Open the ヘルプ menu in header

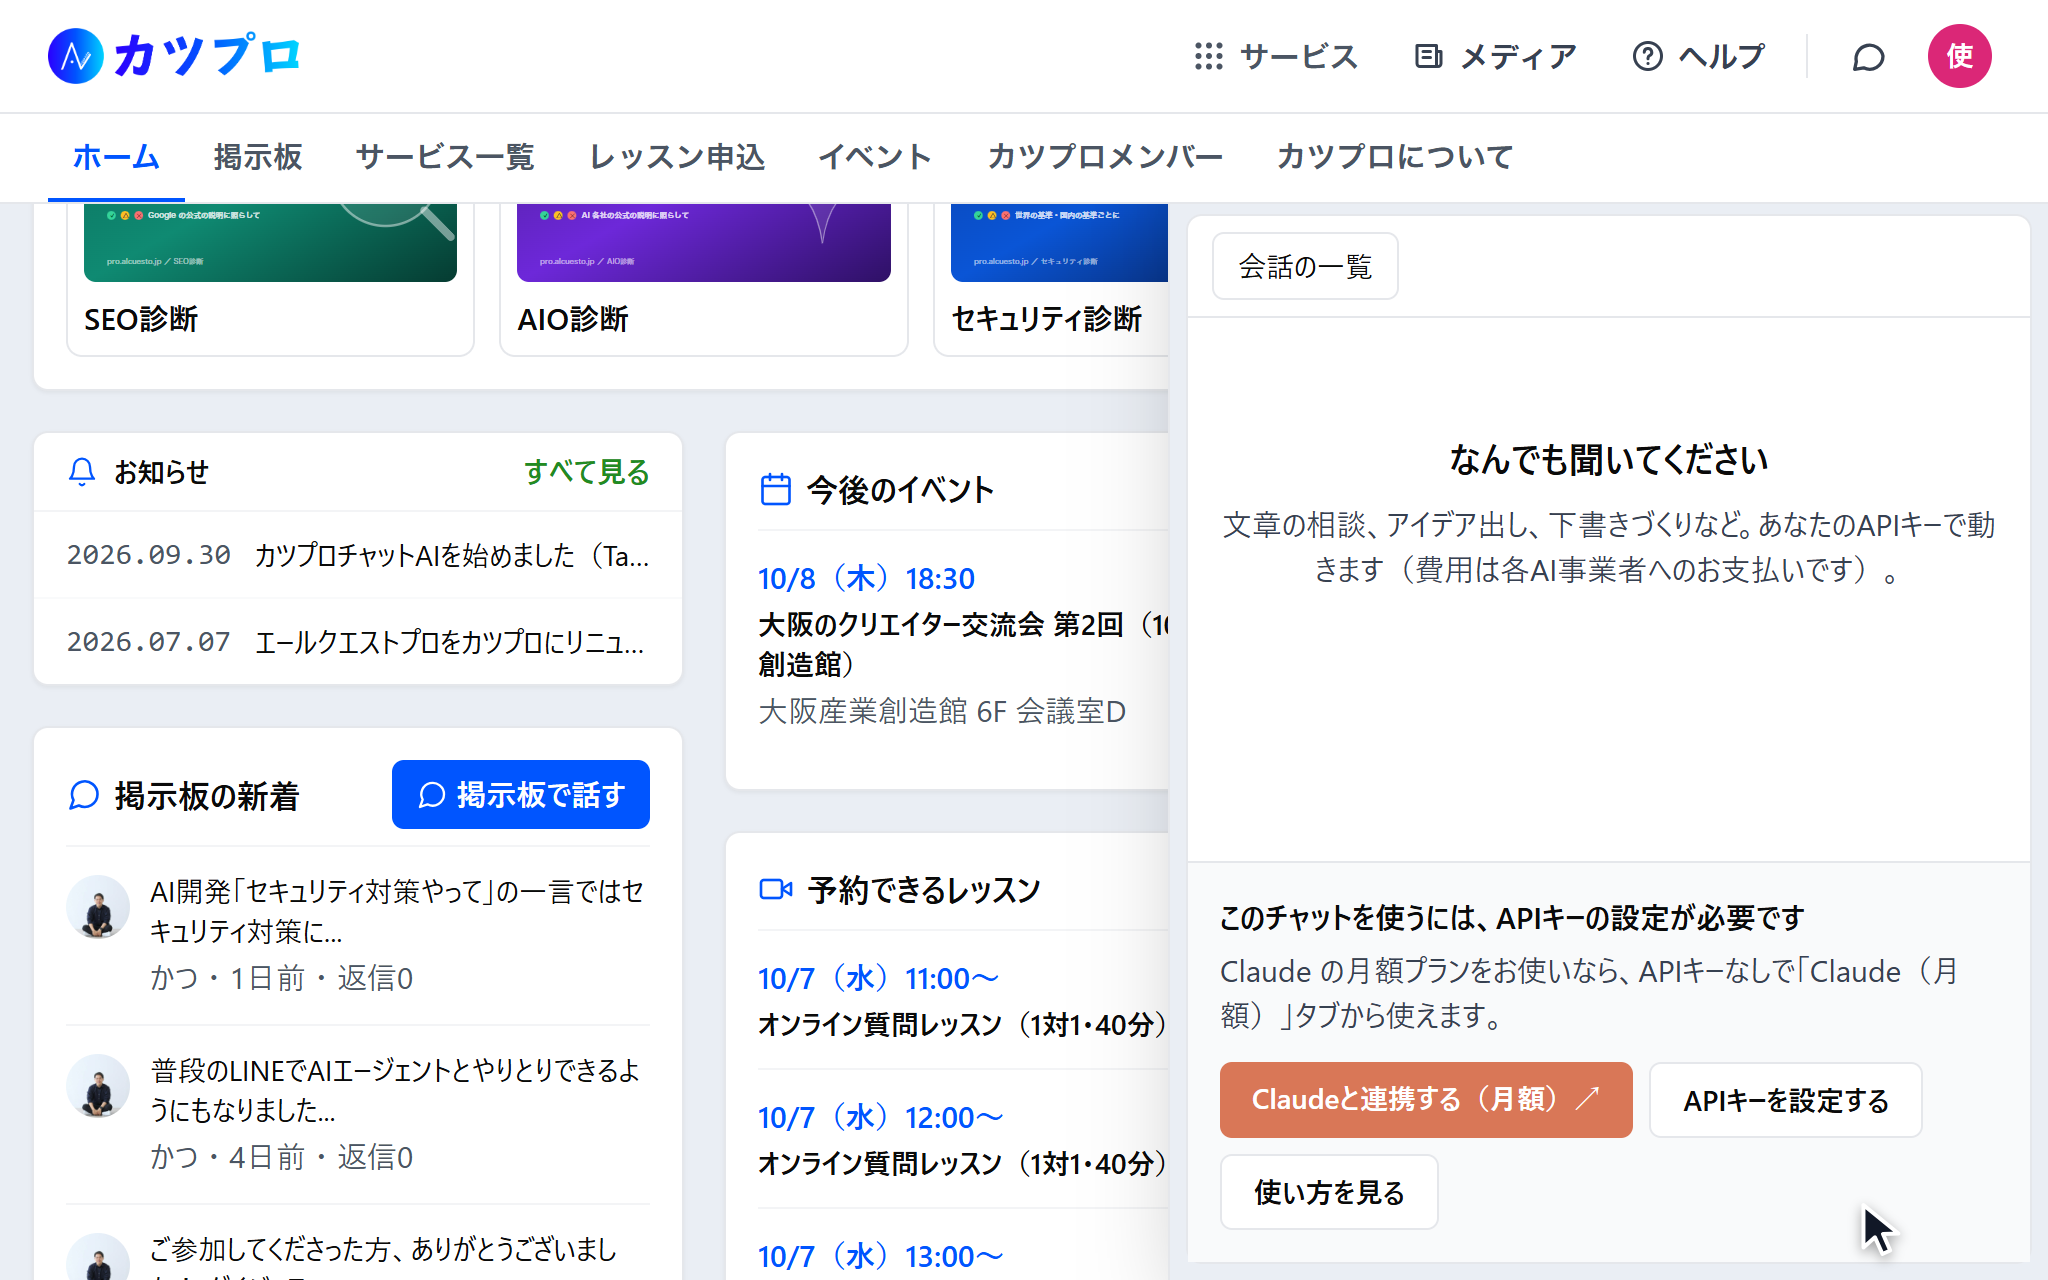pos(1698,56)
